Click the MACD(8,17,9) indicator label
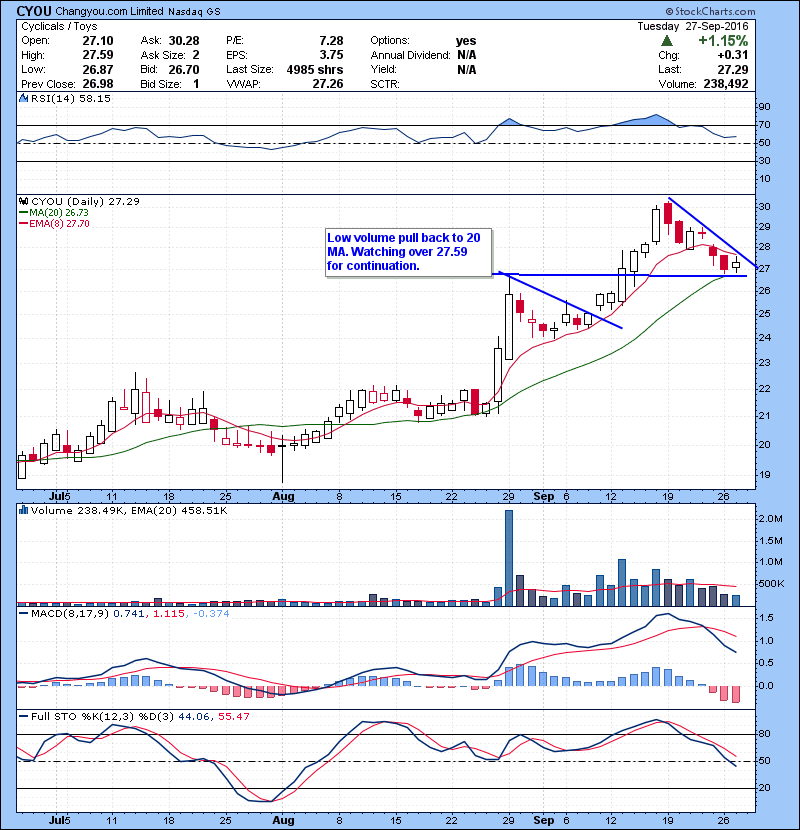 click(x=70, y=614)
